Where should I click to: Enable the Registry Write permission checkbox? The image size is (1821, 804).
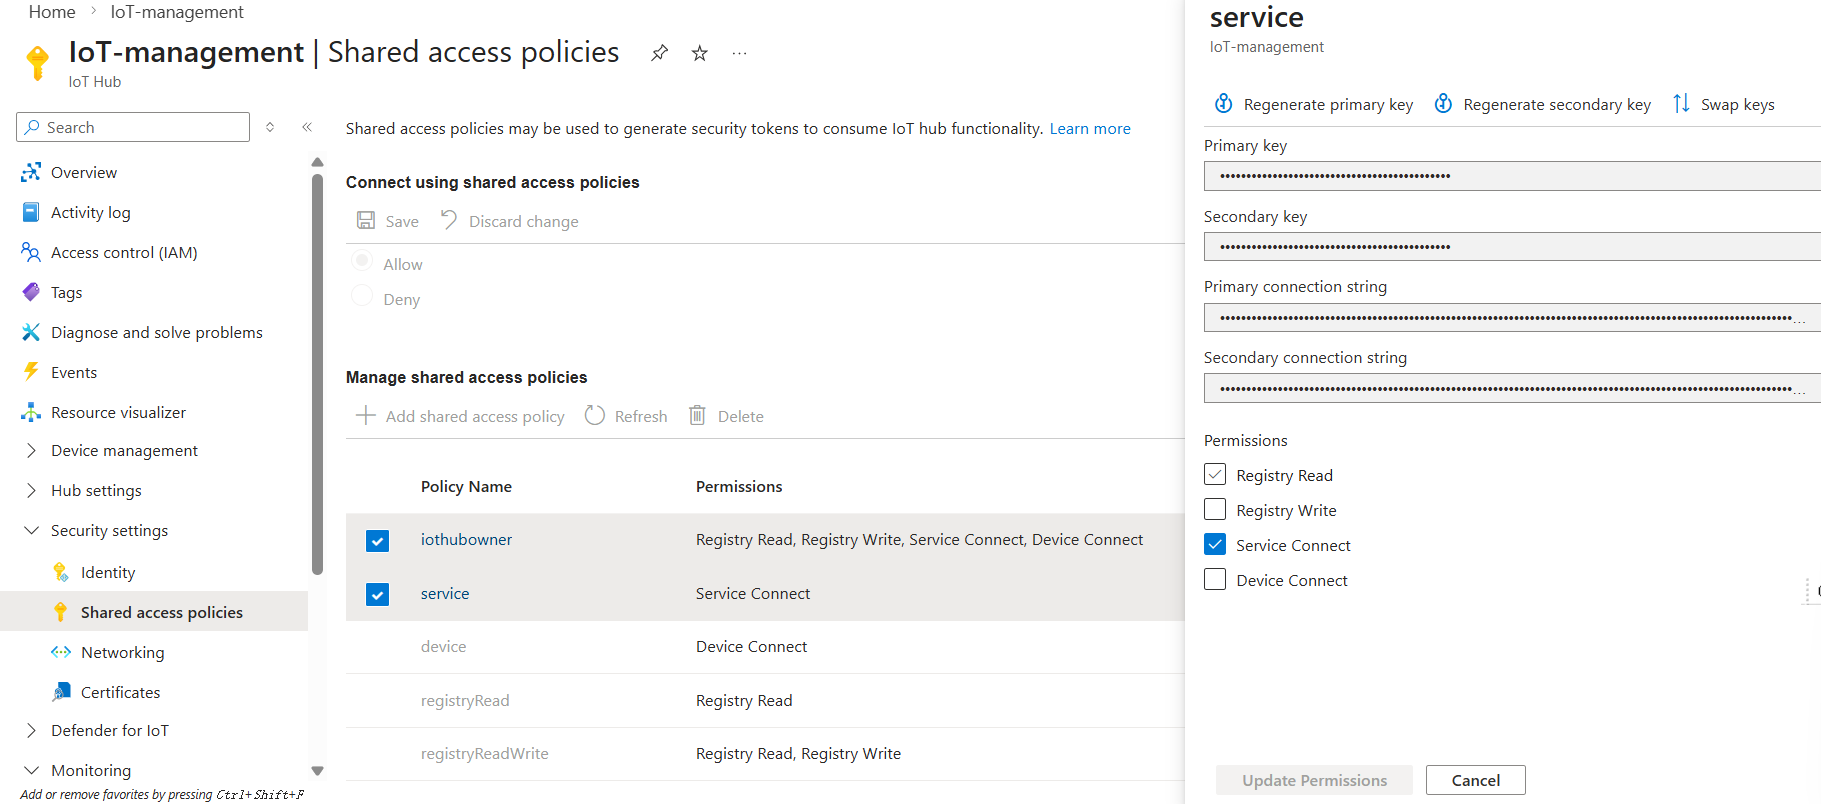(x=1215, y=510)
